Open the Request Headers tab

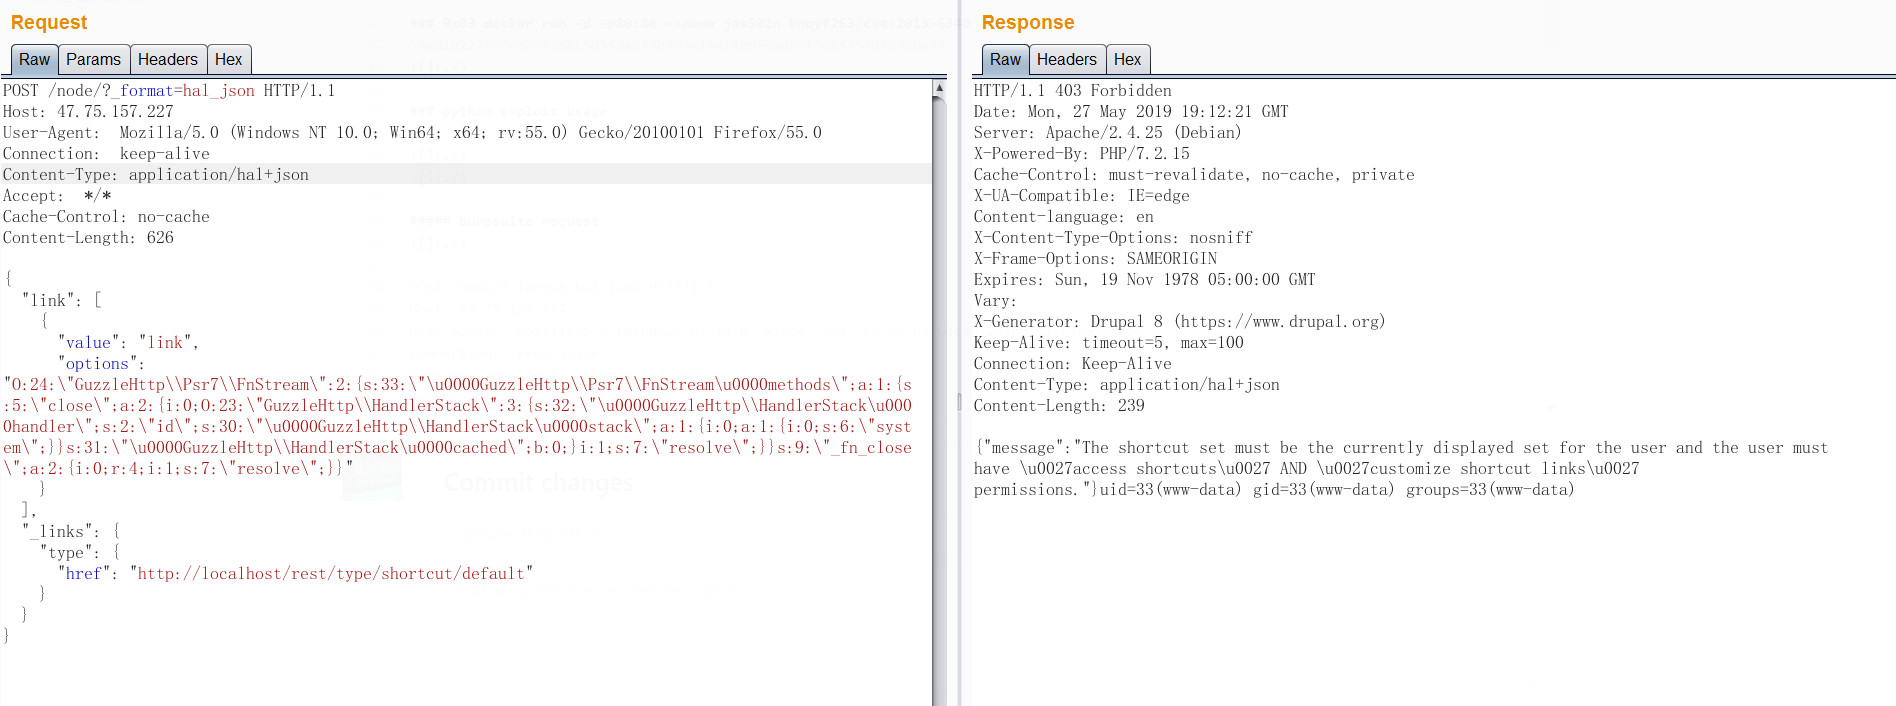[x=168, y=59]
